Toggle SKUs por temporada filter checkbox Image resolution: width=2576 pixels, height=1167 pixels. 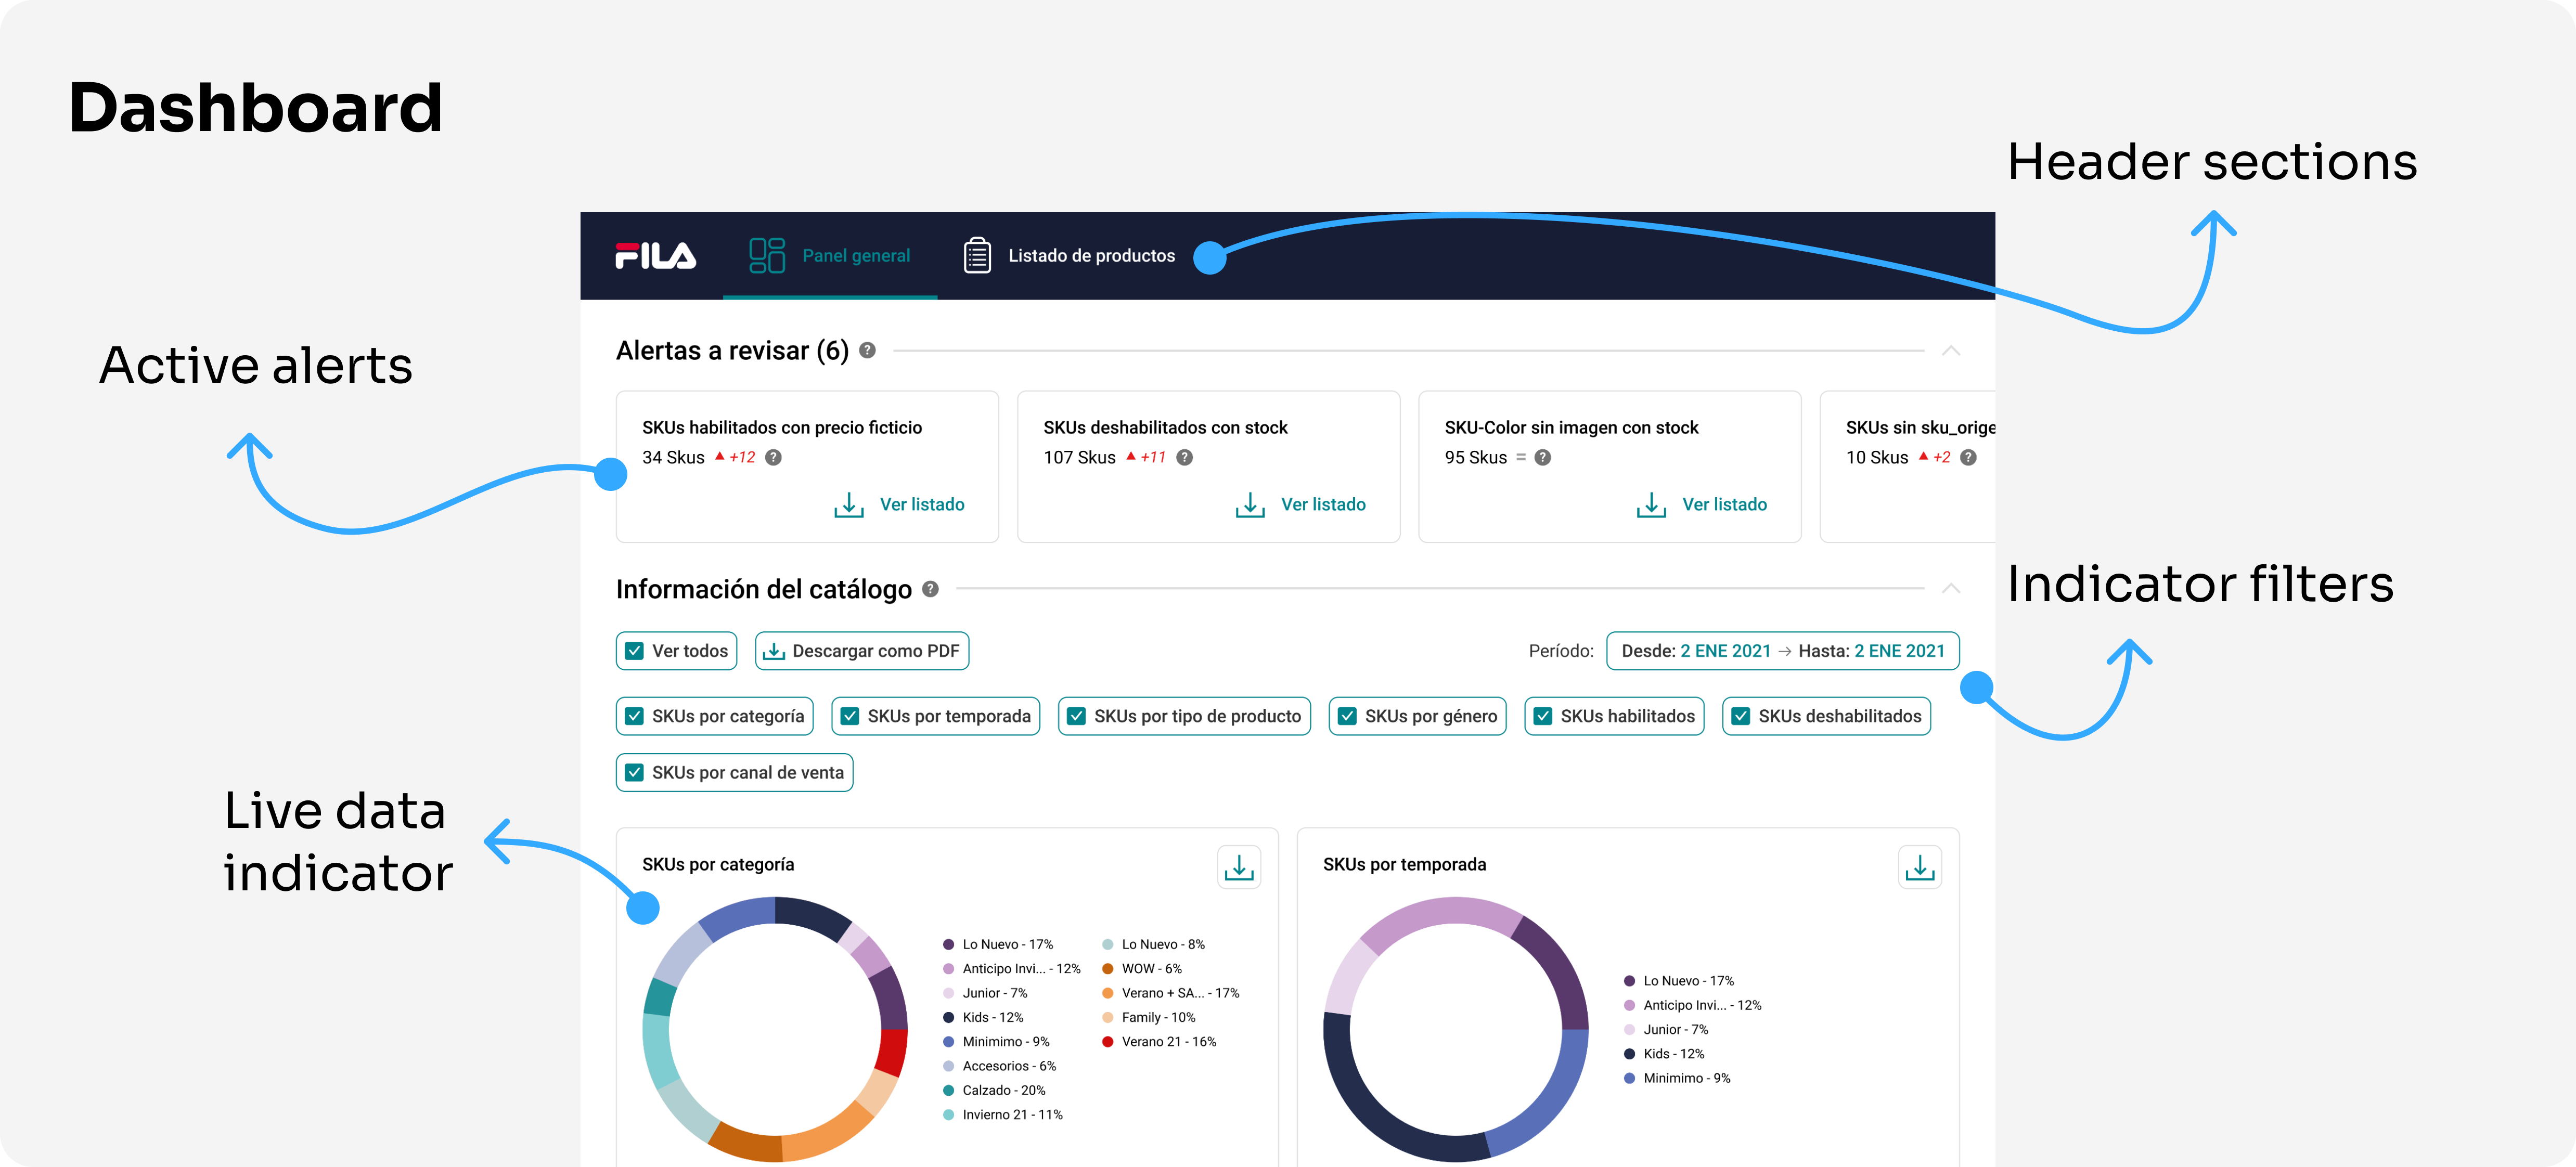pos(850,716)
